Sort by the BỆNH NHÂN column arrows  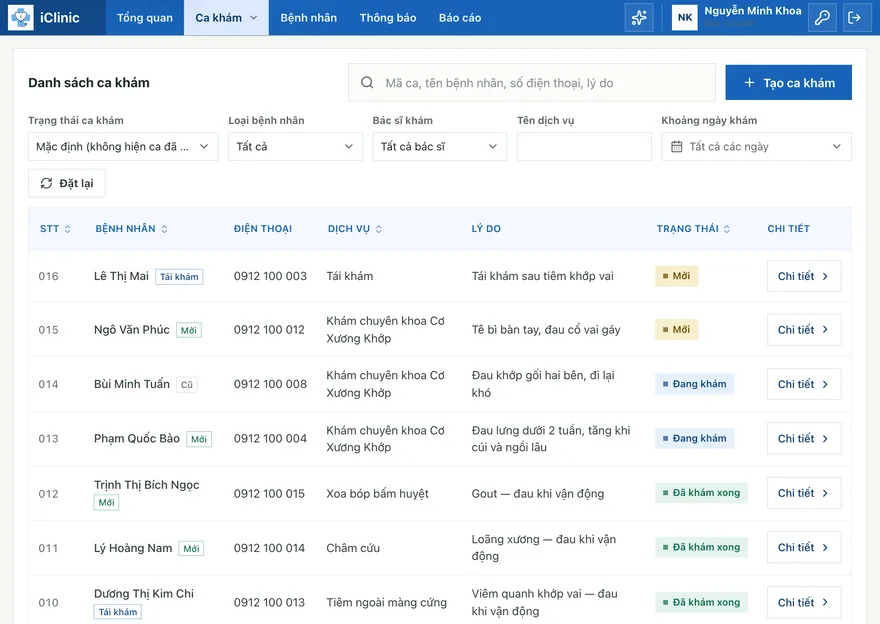coord(164,229)
